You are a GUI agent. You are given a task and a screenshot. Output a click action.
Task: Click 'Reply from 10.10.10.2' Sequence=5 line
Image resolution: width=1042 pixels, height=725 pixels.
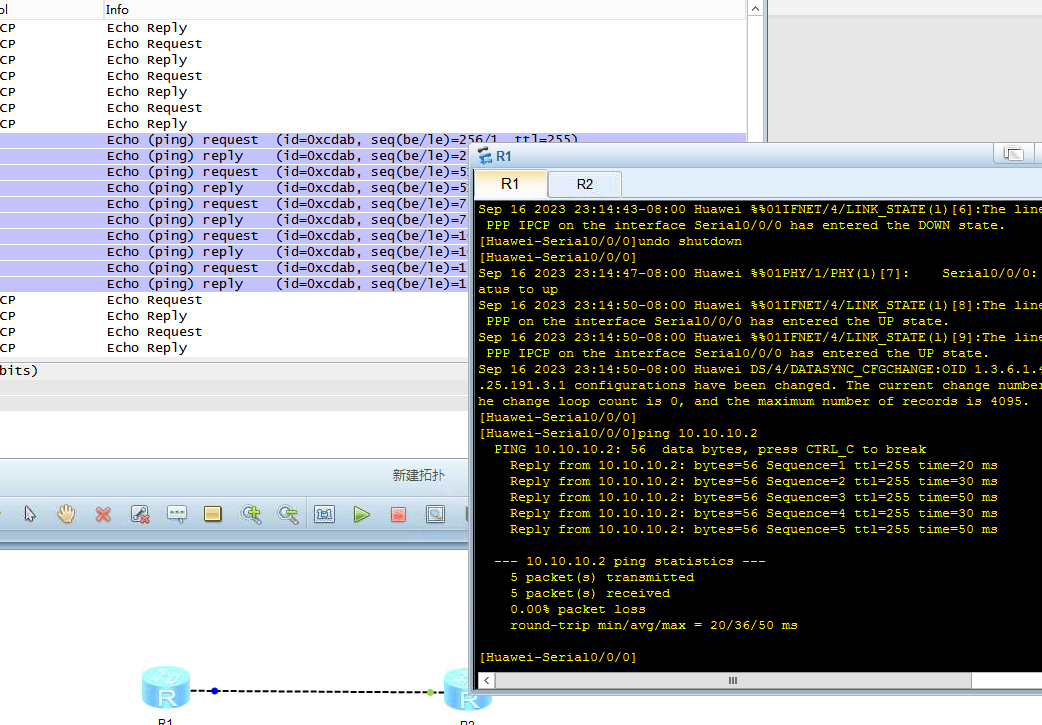754,529
